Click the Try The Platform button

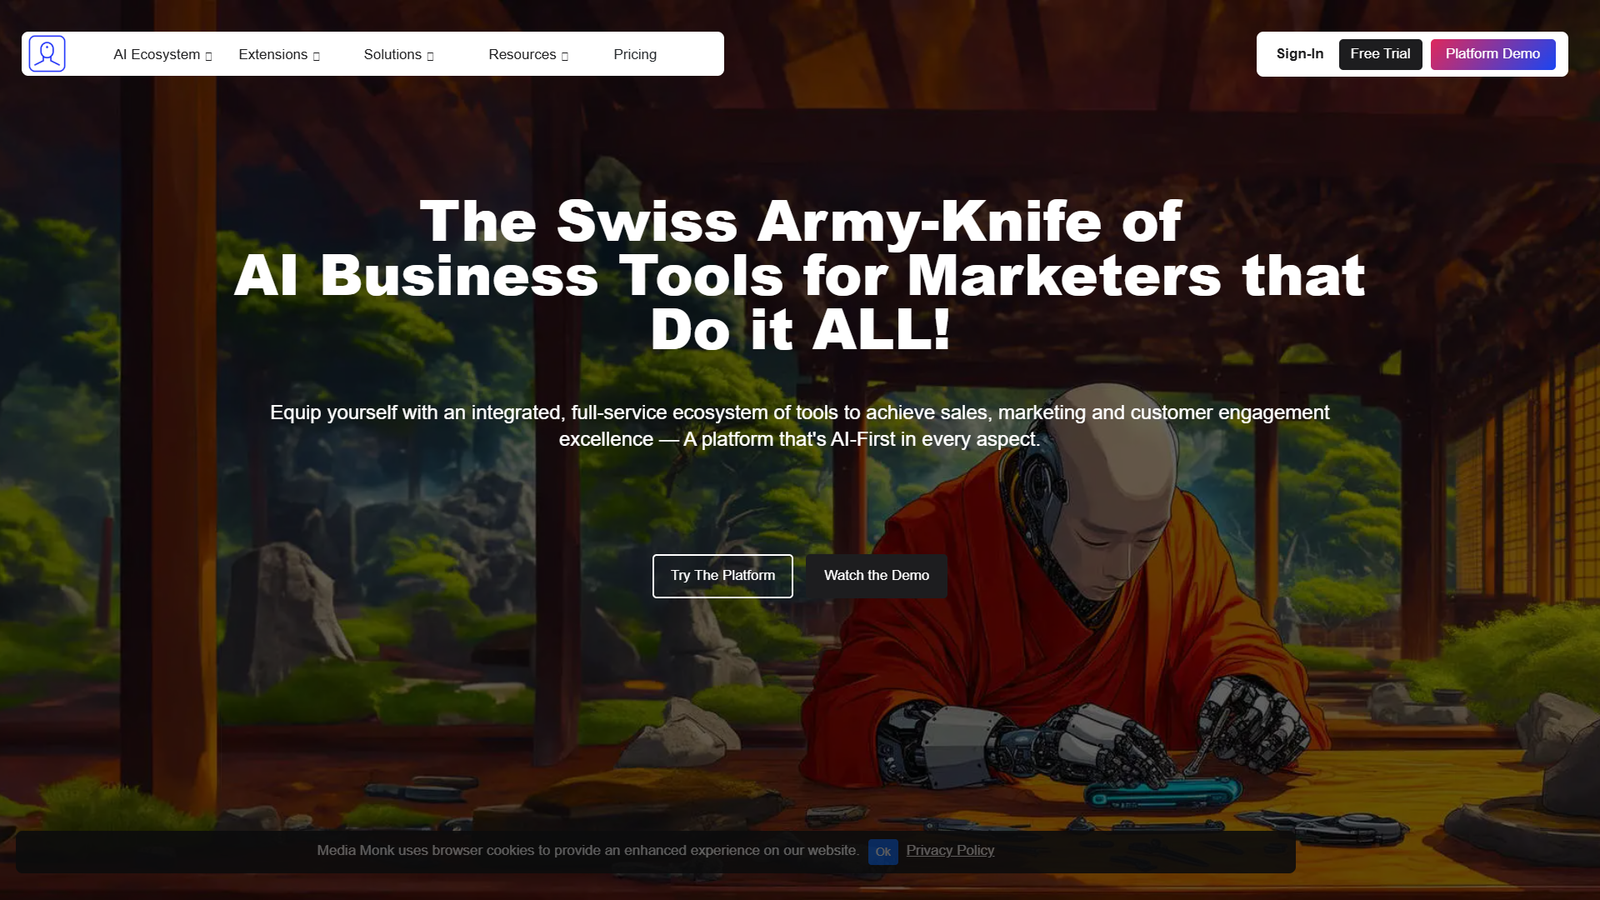[723, 576]
